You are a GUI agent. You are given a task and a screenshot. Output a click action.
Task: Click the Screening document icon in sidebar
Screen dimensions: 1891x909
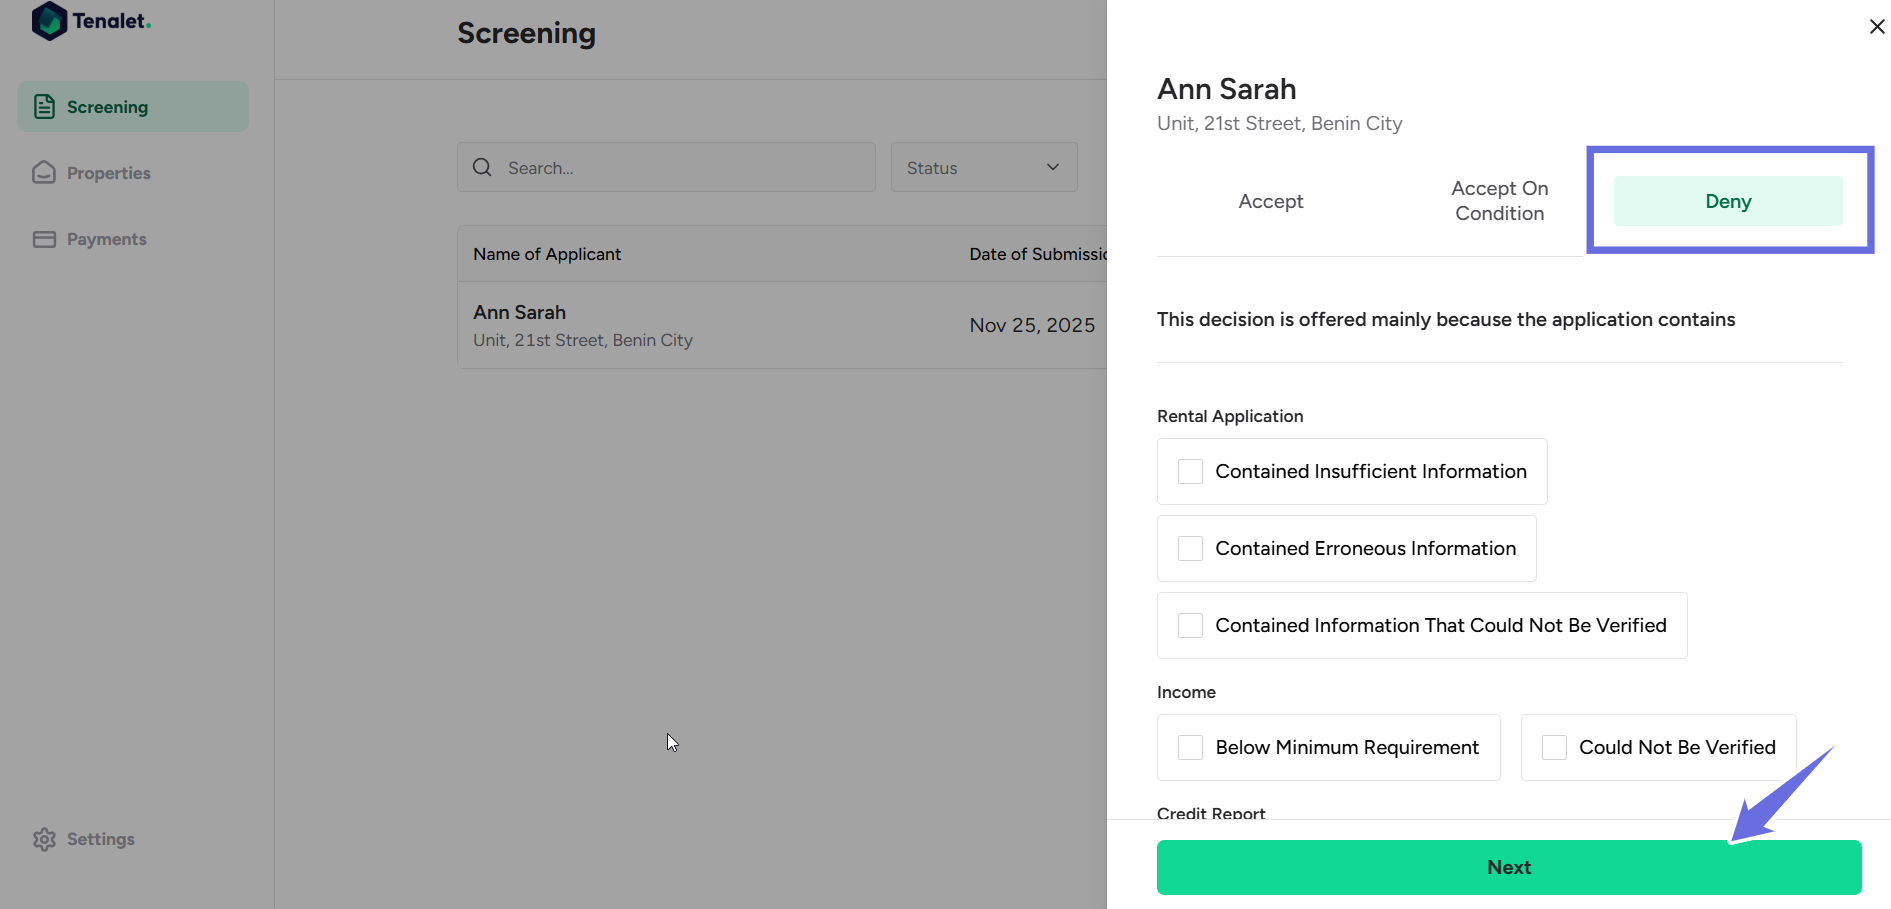(x=44, y=107)
